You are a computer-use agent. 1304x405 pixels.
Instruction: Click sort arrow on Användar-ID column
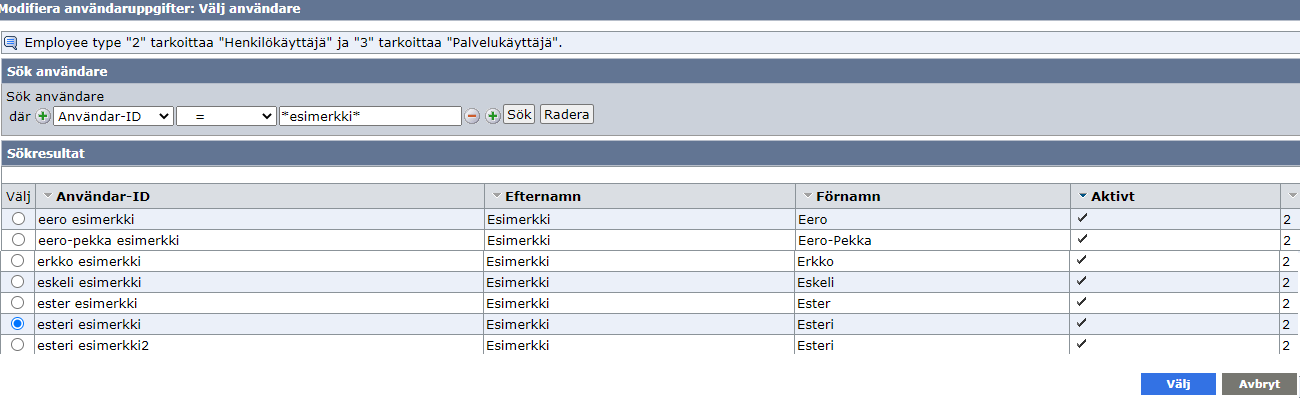(x=48, y=196)
